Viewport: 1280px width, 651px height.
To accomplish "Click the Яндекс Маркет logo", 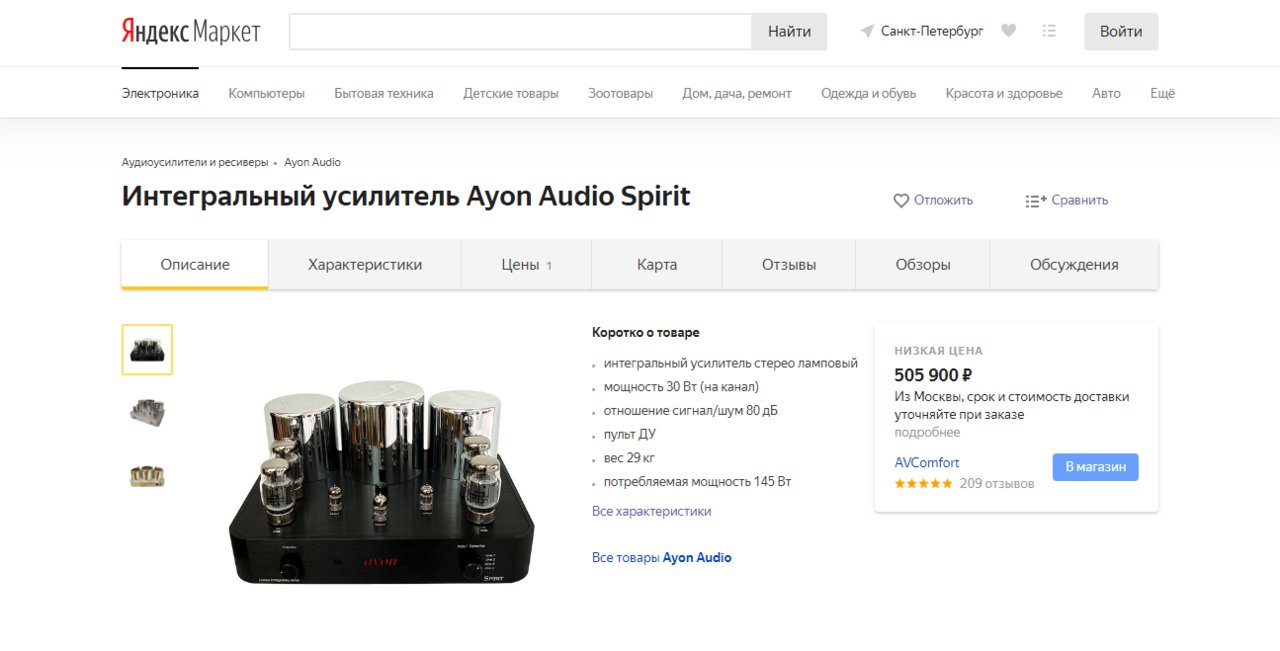I will 191,32.
